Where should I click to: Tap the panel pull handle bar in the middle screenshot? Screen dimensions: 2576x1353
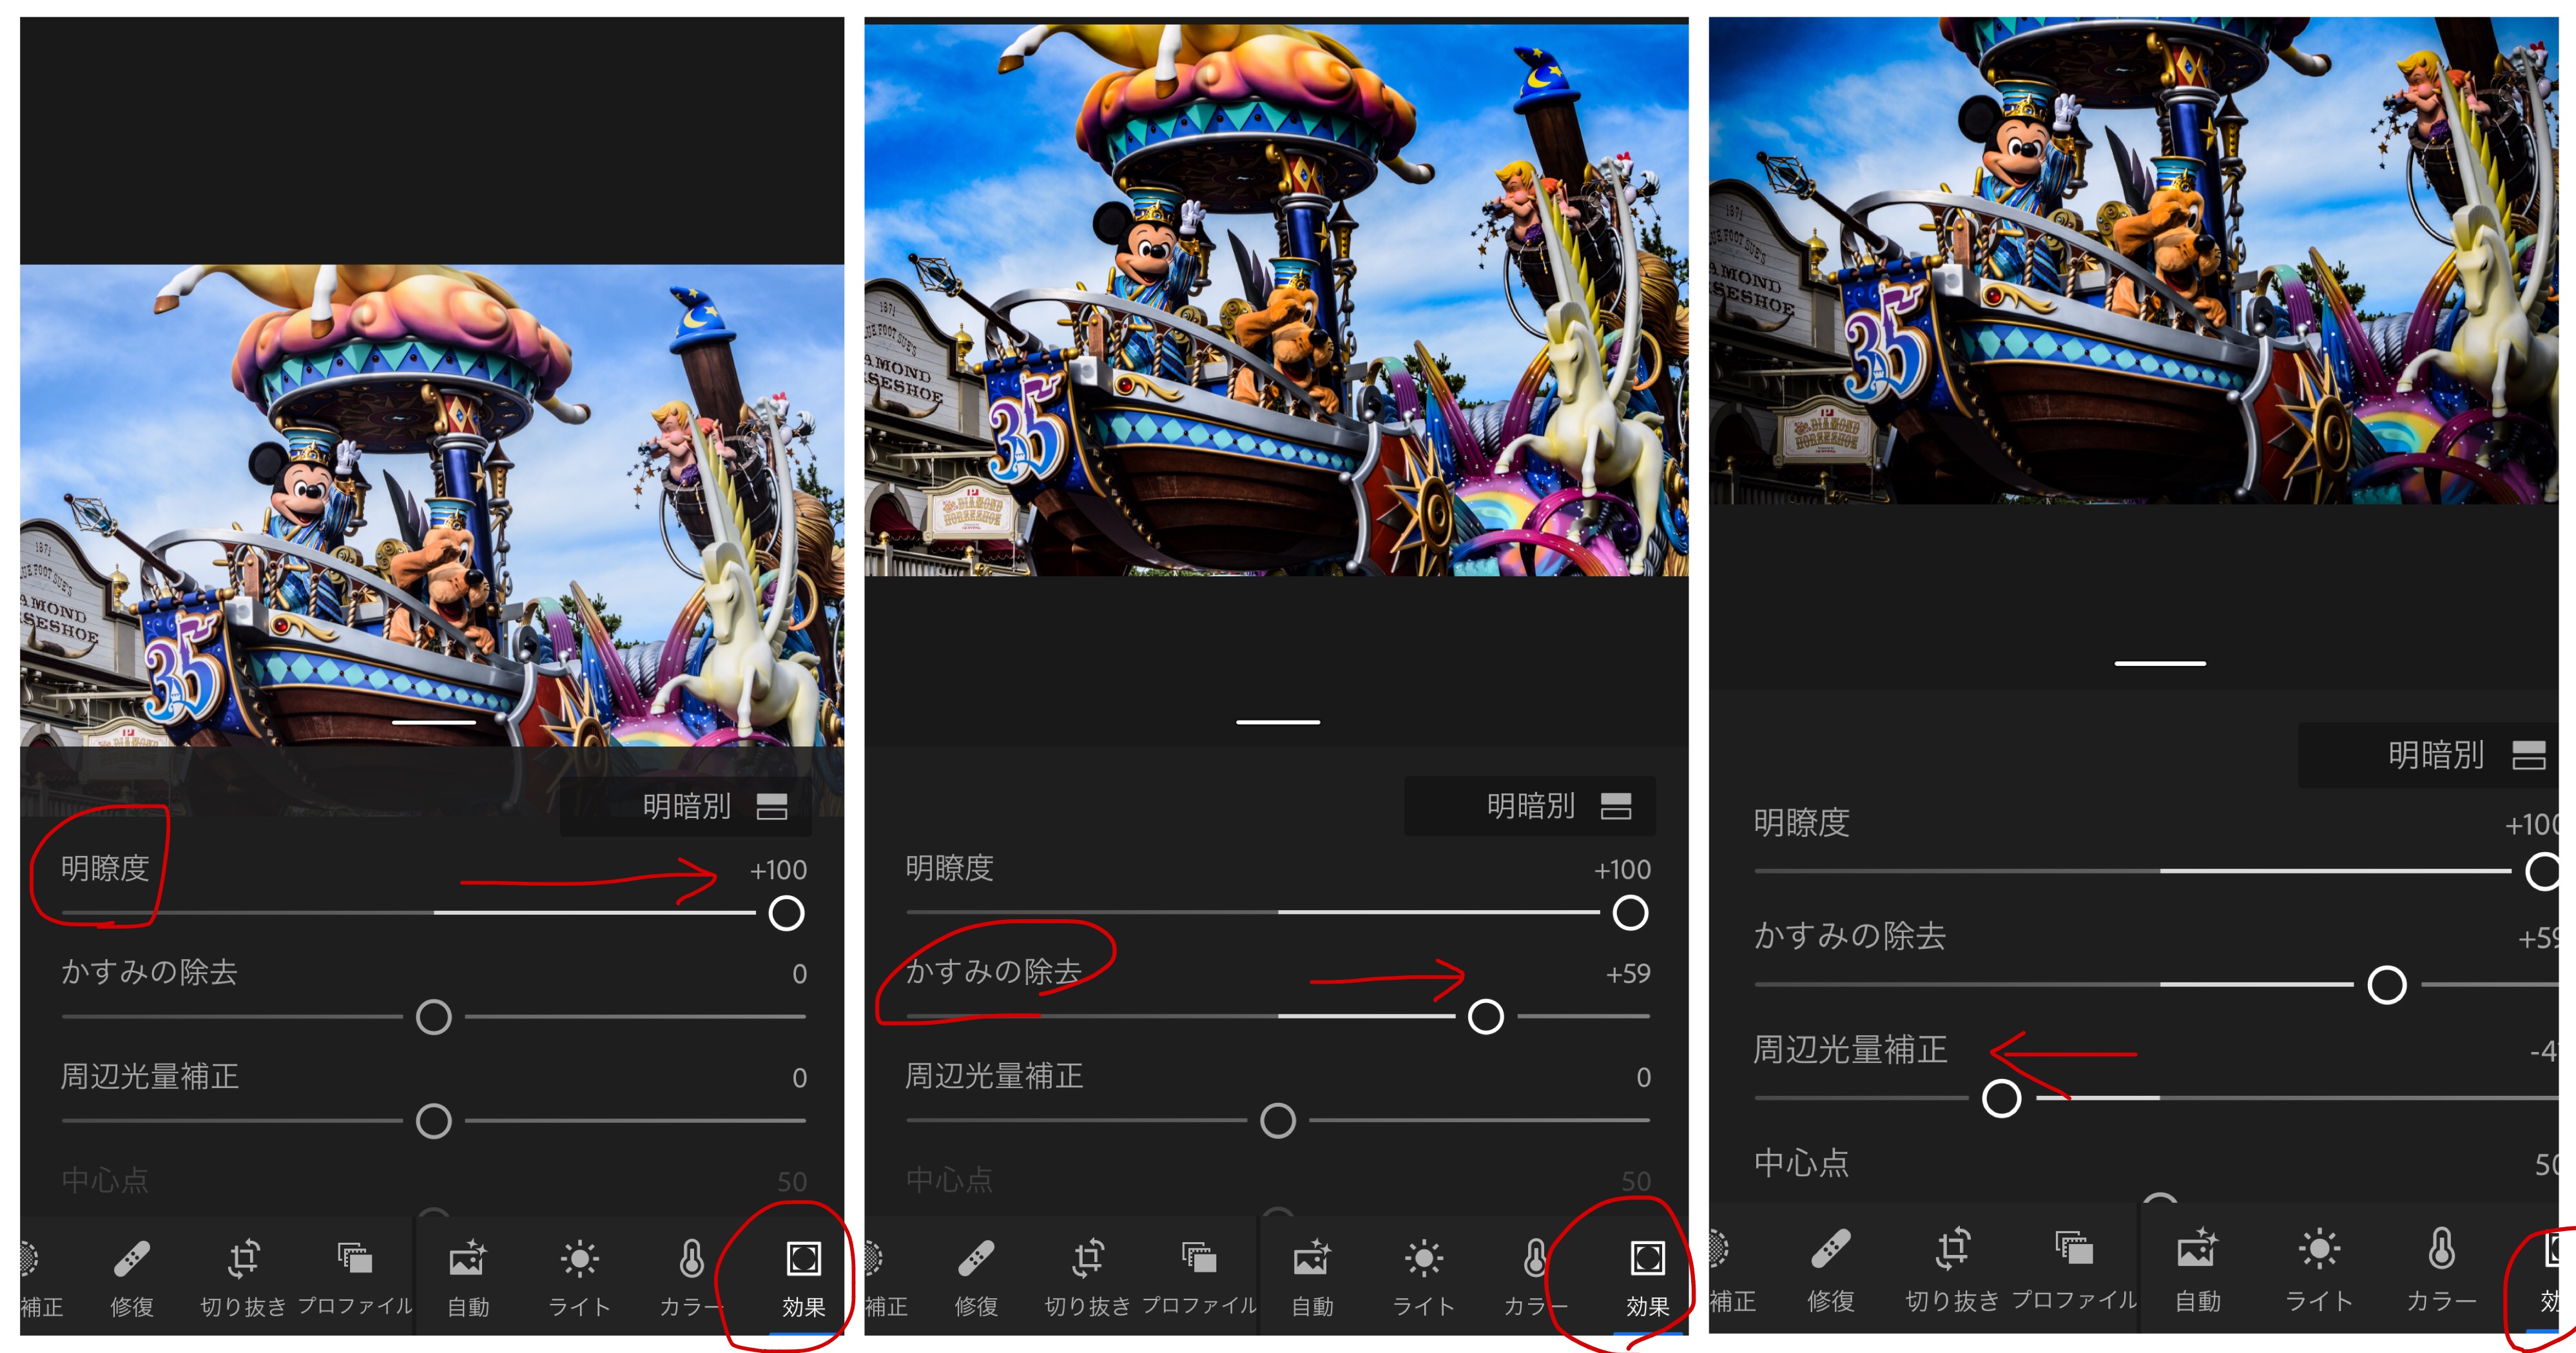pos(1278,722)
